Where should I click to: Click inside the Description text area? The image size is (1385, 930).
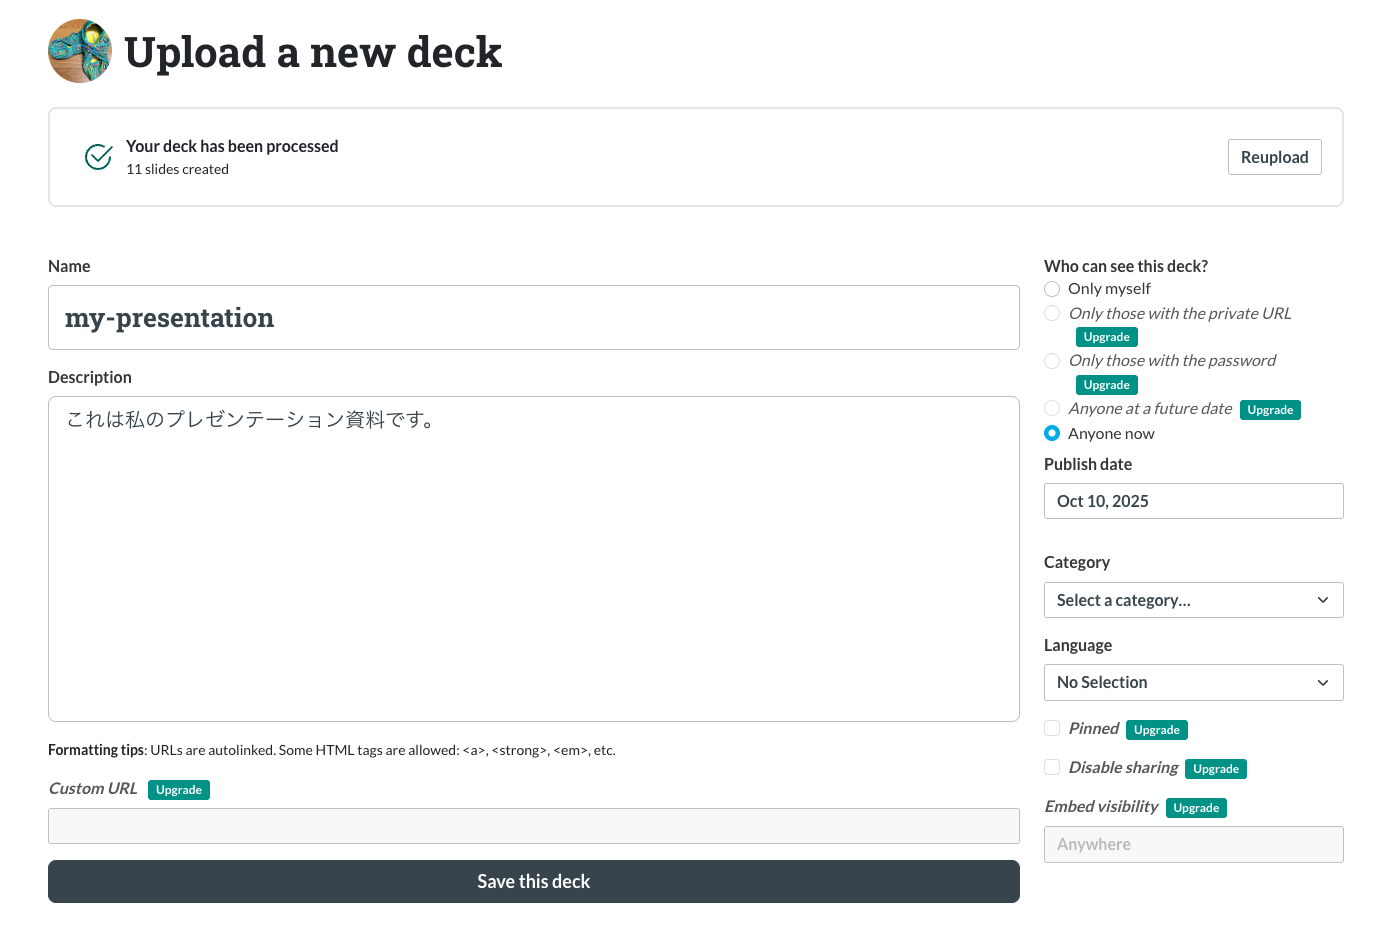click(533, 558)
